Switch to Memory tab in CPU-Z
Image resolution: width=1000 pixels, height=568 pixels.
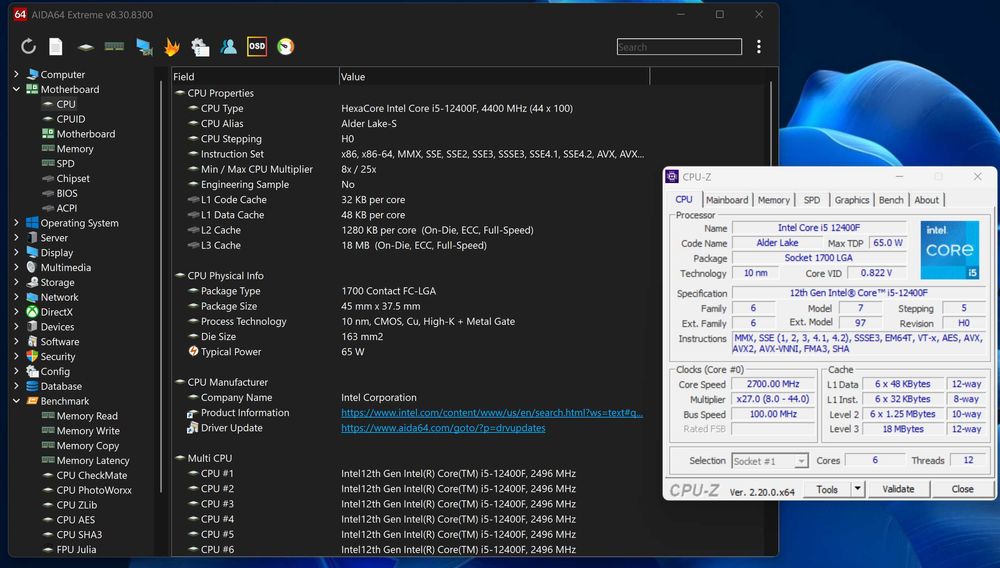774,200
